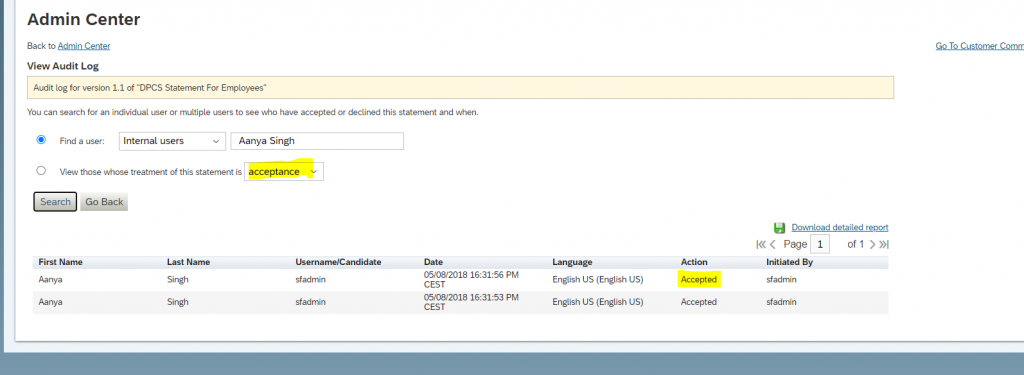Click the green Download detailed report save icon
1024x375 pixels.
click(779, 227)
